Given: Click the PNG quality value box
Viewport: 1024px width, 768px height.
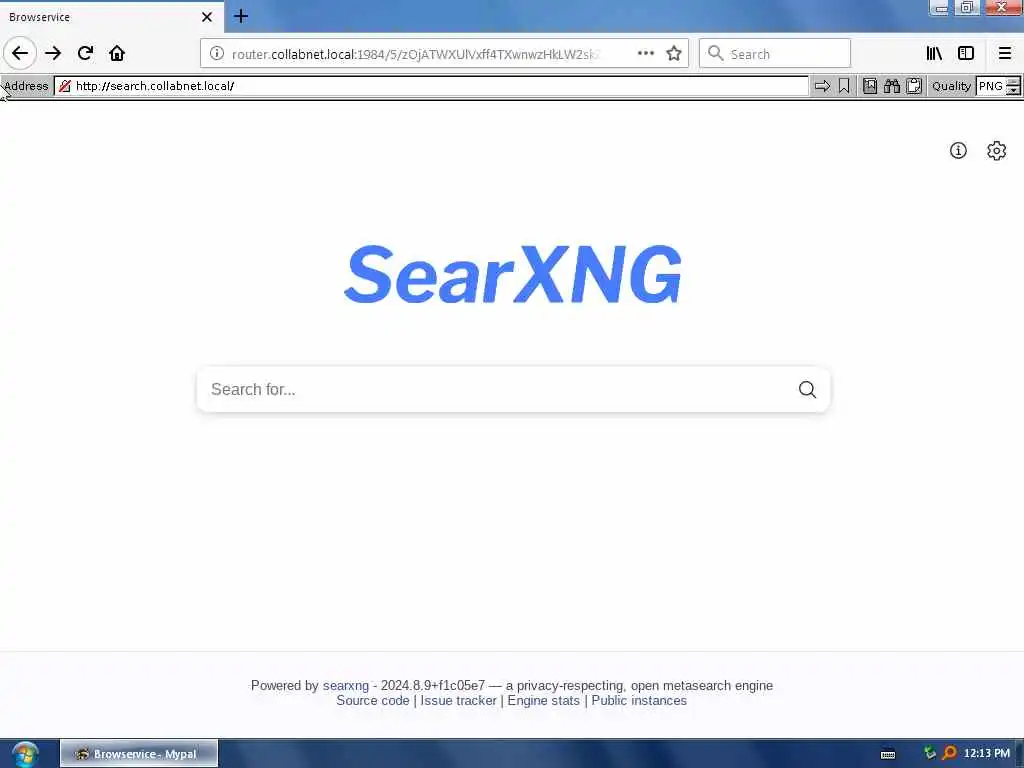Looking at the screenshot, I should [991, 86].
